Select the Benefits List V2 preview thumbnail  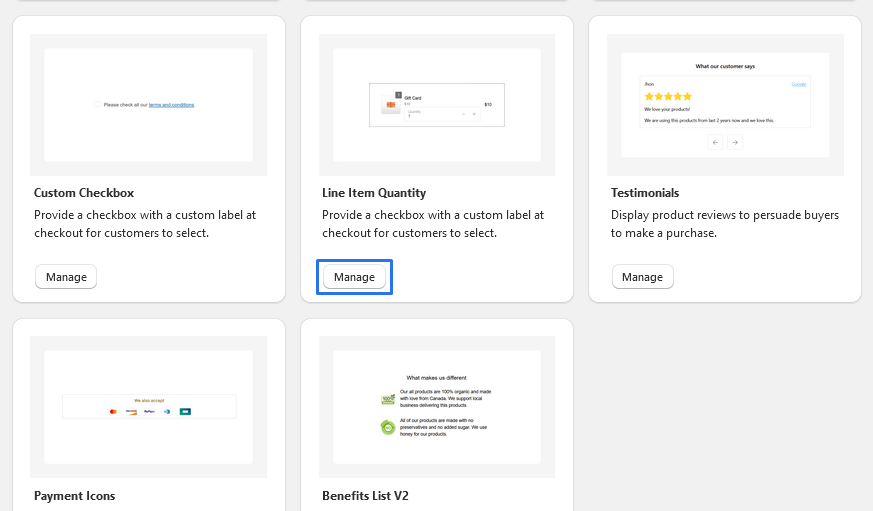coord(436,406)
